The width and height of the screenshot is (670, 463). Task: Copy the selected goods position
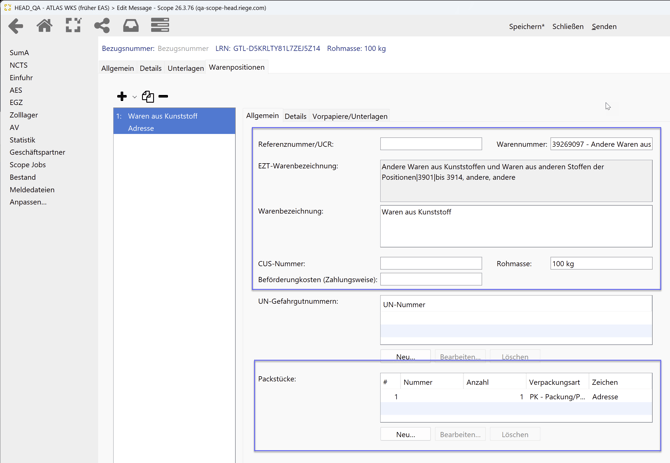coord(148,97)
